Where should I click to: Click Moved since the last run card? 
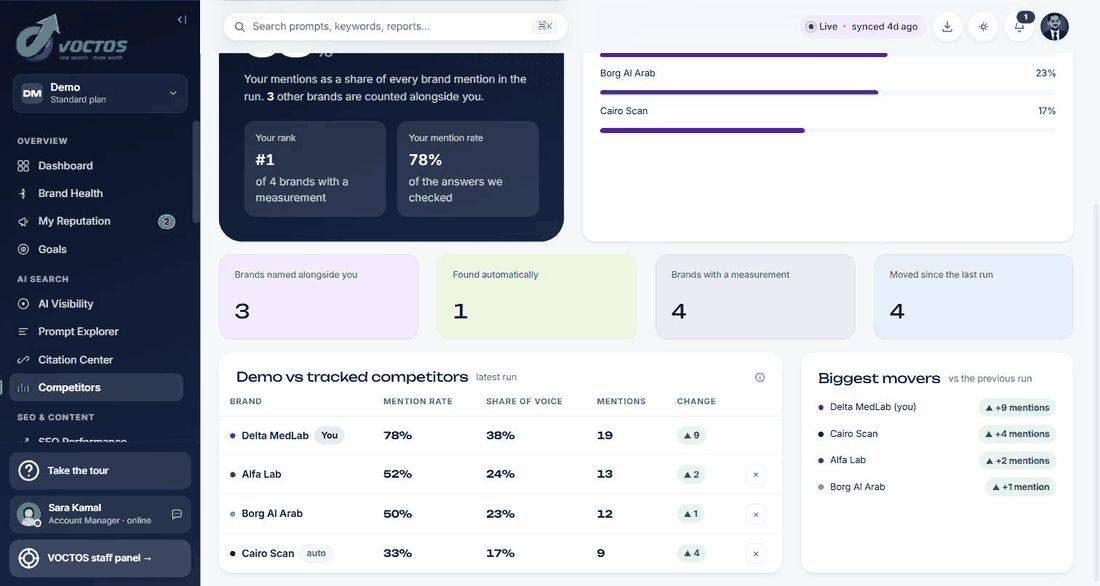974,297
